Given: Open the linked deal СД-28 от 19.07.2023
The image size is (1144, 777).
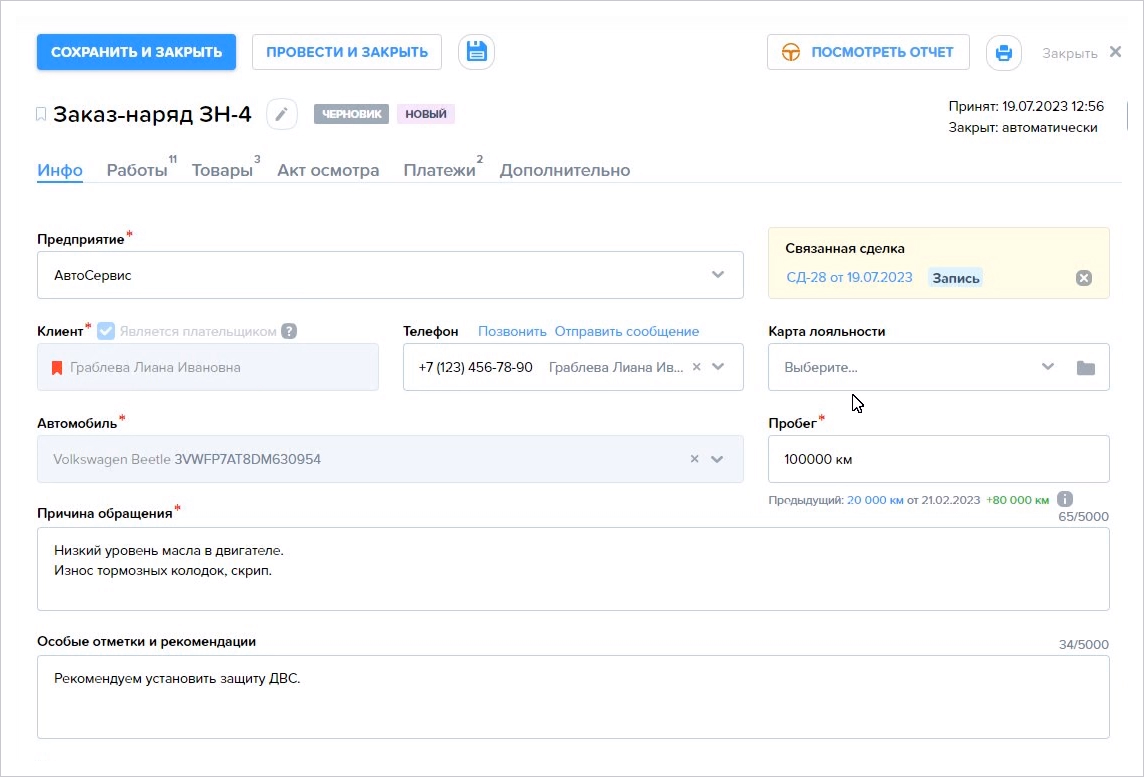Looking at the screenshot, I should click(849, 277).
